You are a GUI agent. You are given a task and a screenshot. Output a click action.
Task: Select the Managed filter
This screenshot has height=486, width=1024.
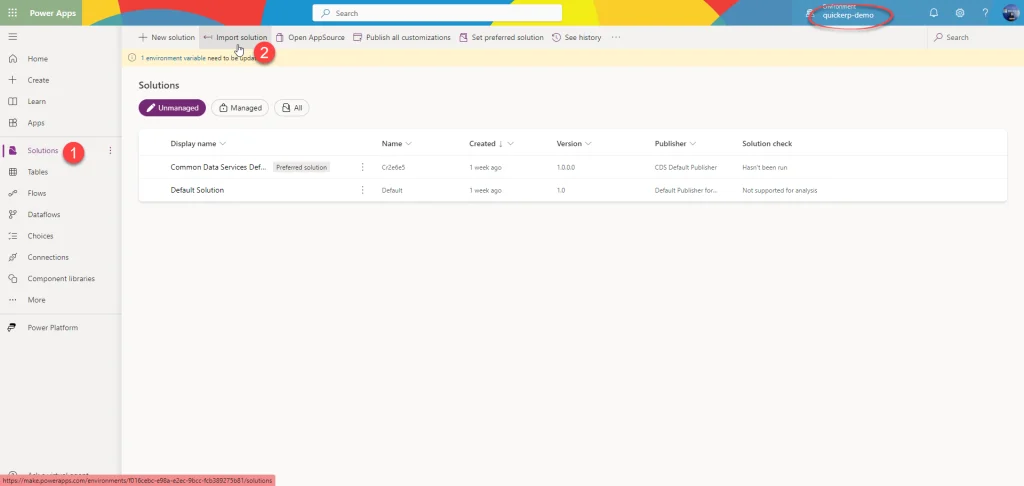240,108
